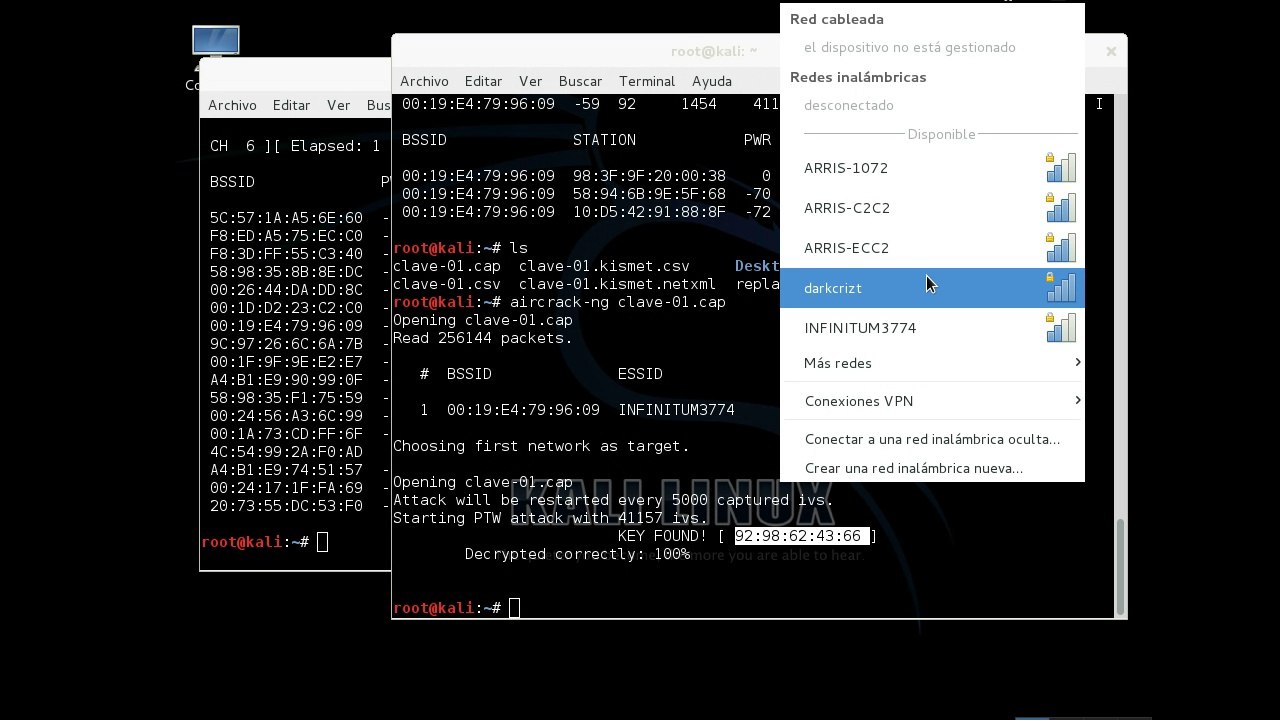Click station 98:3F:9F:20:00:38 in front terminal

tap(649, 176)
